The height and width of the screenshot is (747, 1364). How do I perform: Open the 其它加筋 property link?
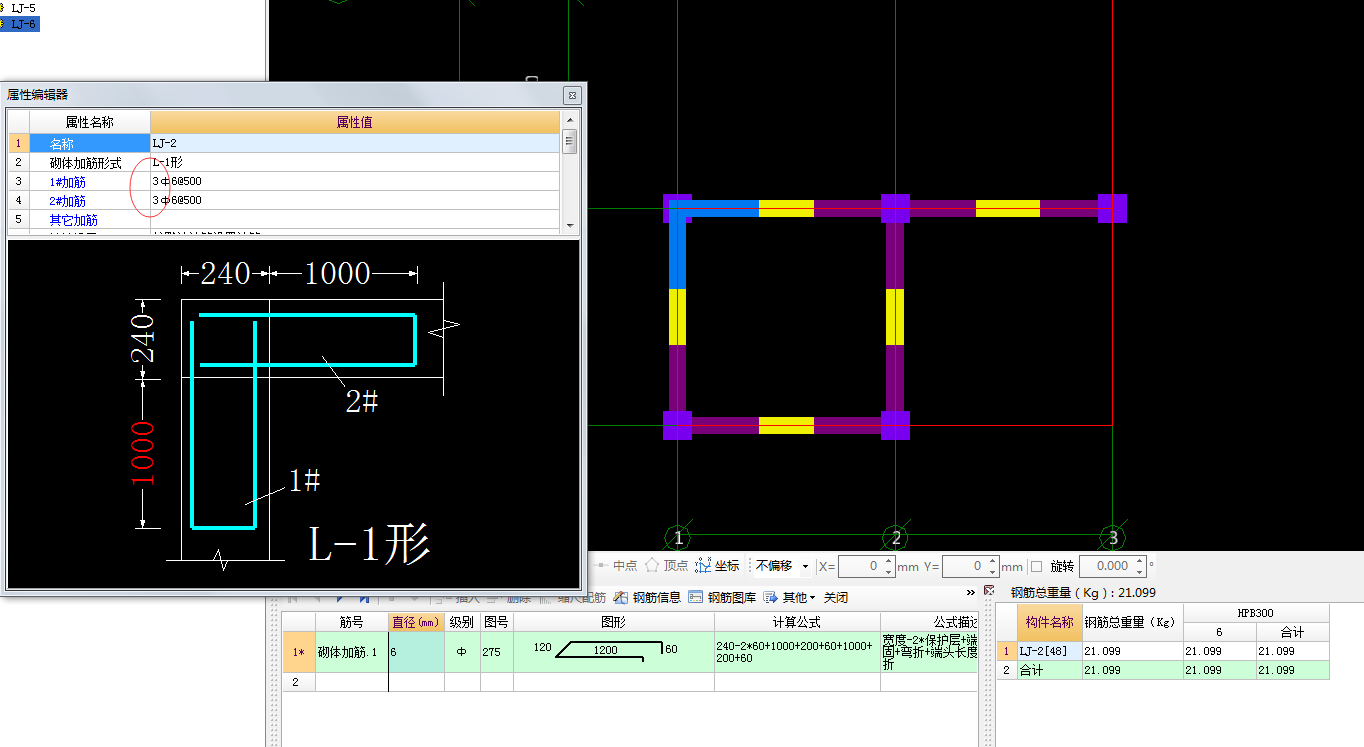74,220
